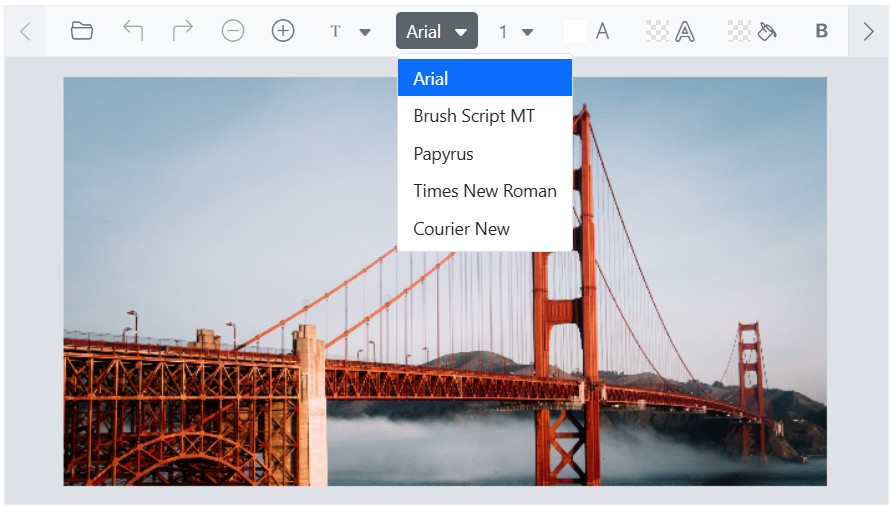This screenshot has width=892, height=507.
Task: Select Papyrus font
Action: coord(485,154)
